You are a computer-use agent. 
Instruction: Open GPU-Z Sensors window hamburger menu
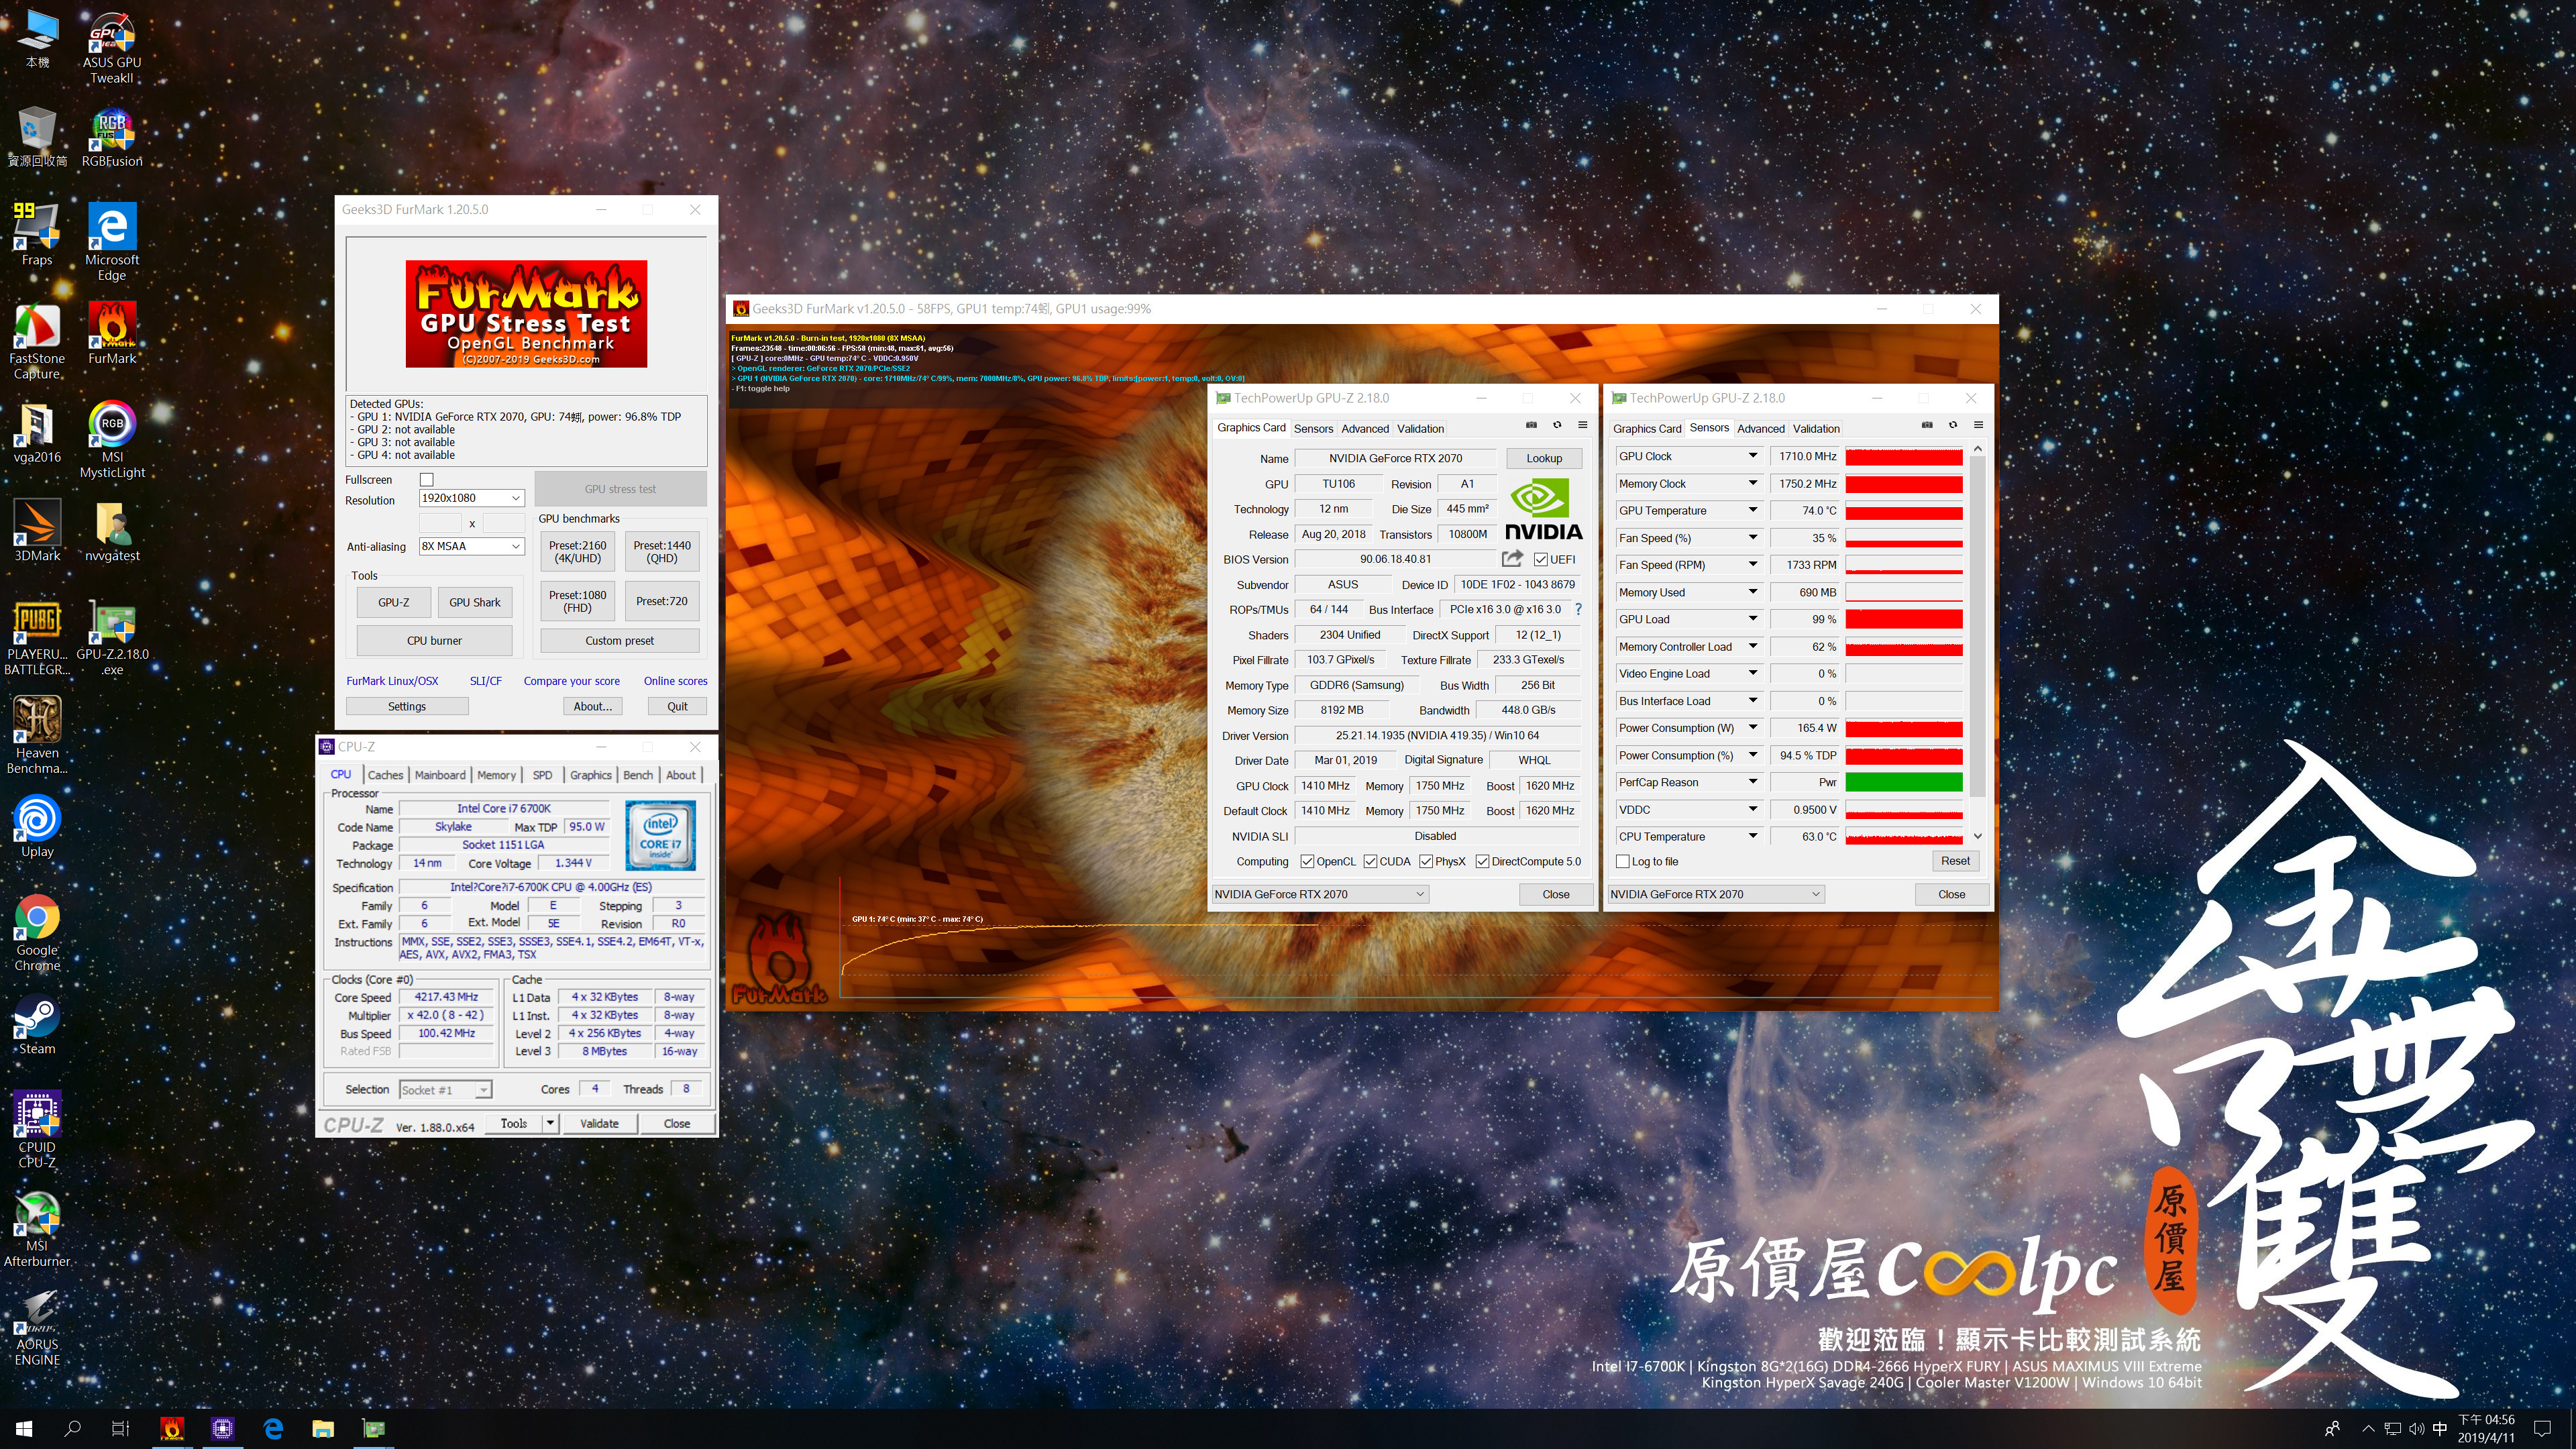pyautogui.click(x=1978, y=425)
